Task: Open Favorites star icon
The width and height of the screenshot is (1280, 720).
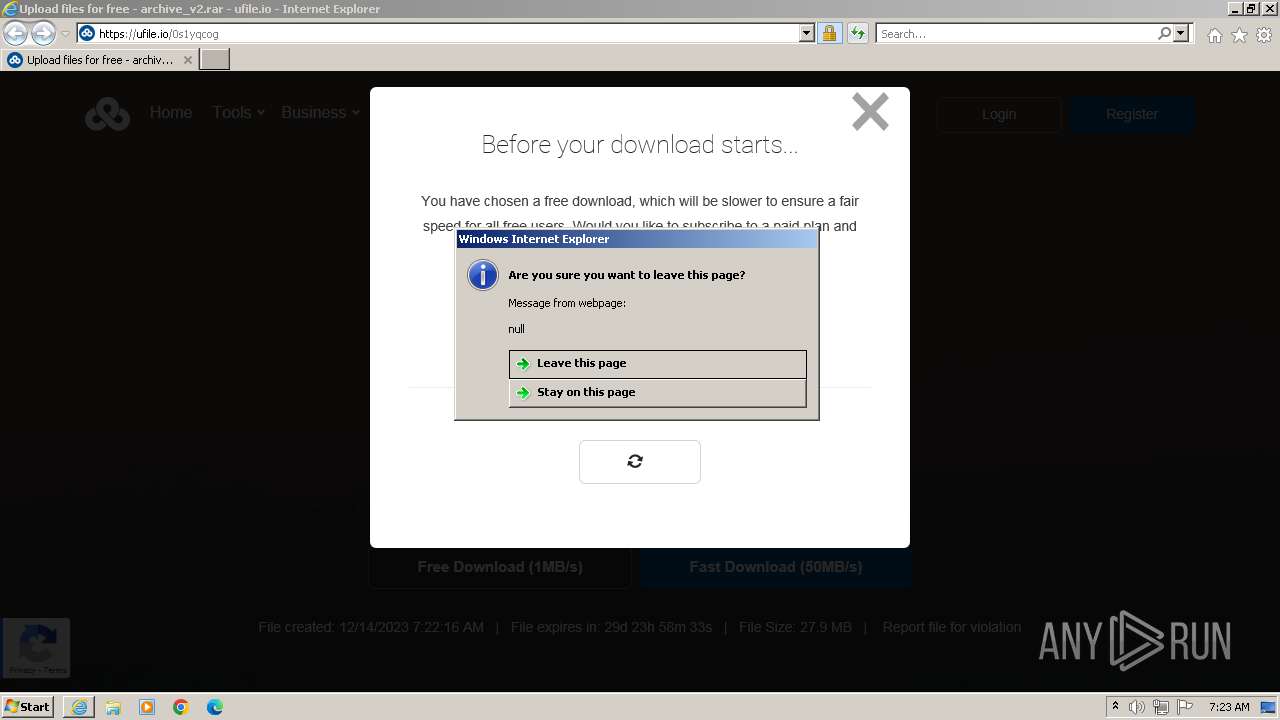Action: 1239,35
